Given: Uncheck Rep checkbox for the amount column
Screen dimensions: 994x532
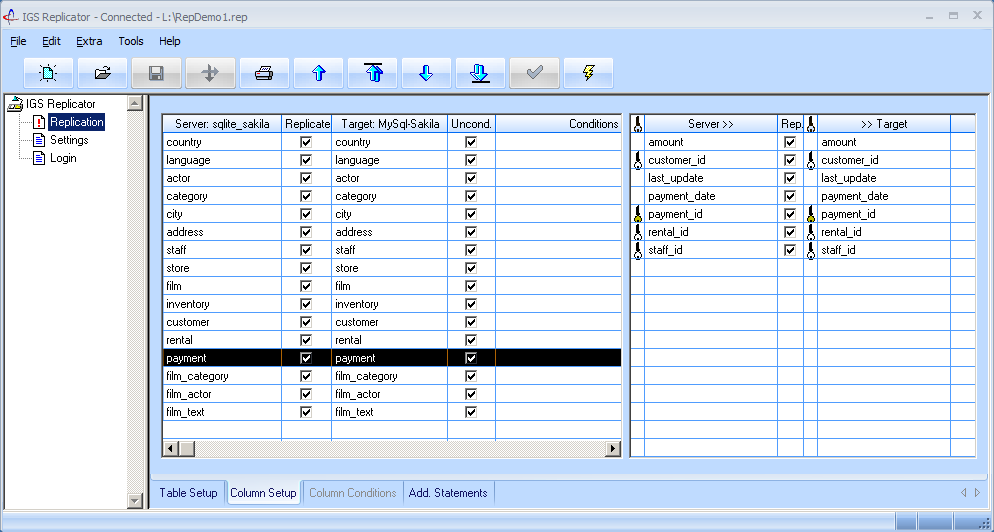Looking at the screenshot, I should pos(790,142).
